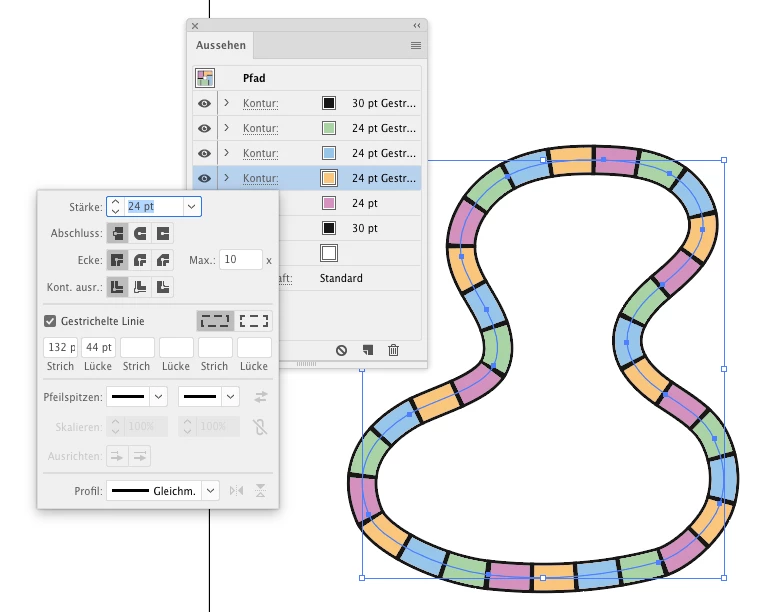
Task: Click the Stärke stepper arrows
Action: click(116, 207)
